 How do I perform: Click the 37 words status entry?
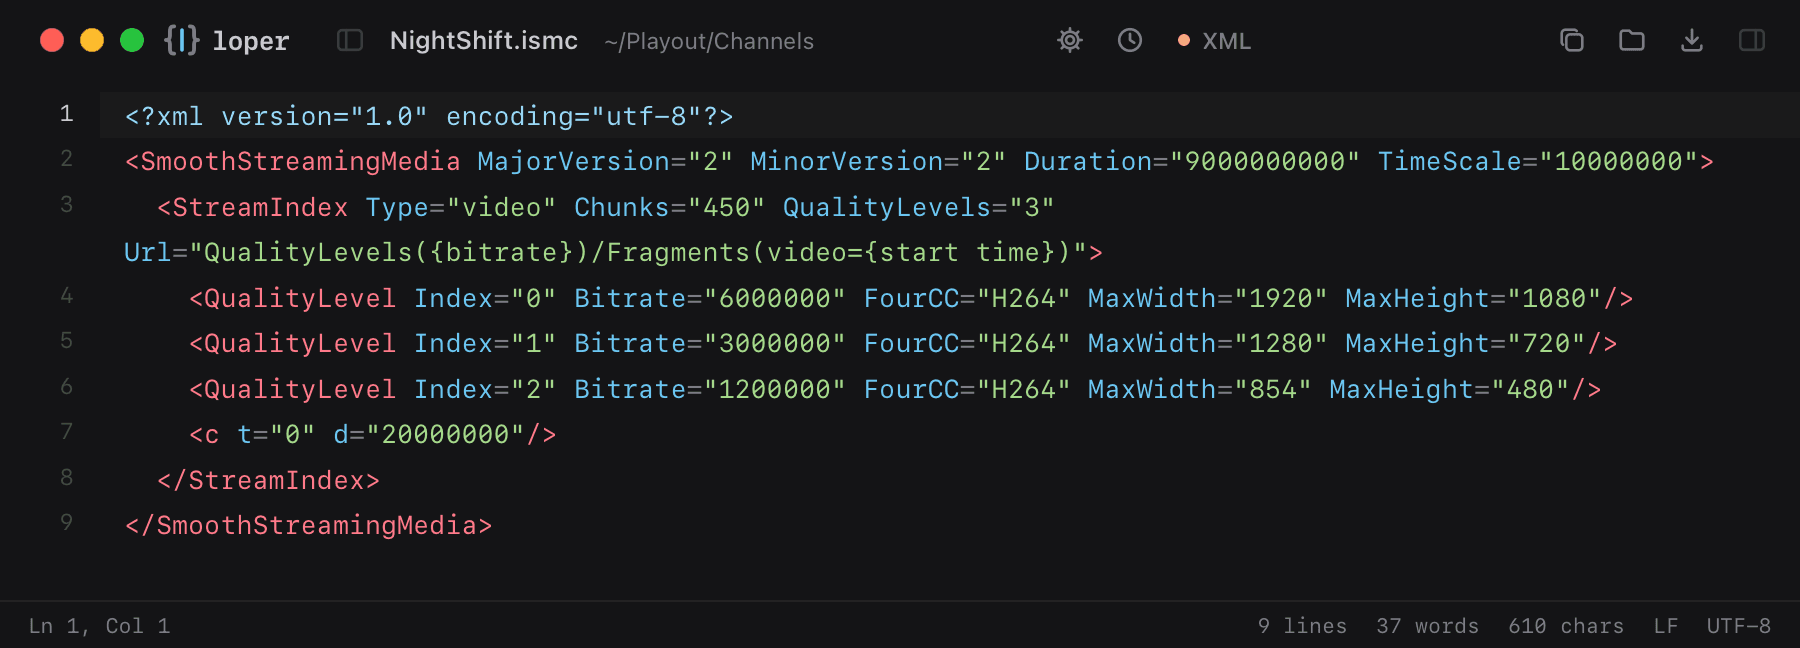click(x=1427, y=626)
